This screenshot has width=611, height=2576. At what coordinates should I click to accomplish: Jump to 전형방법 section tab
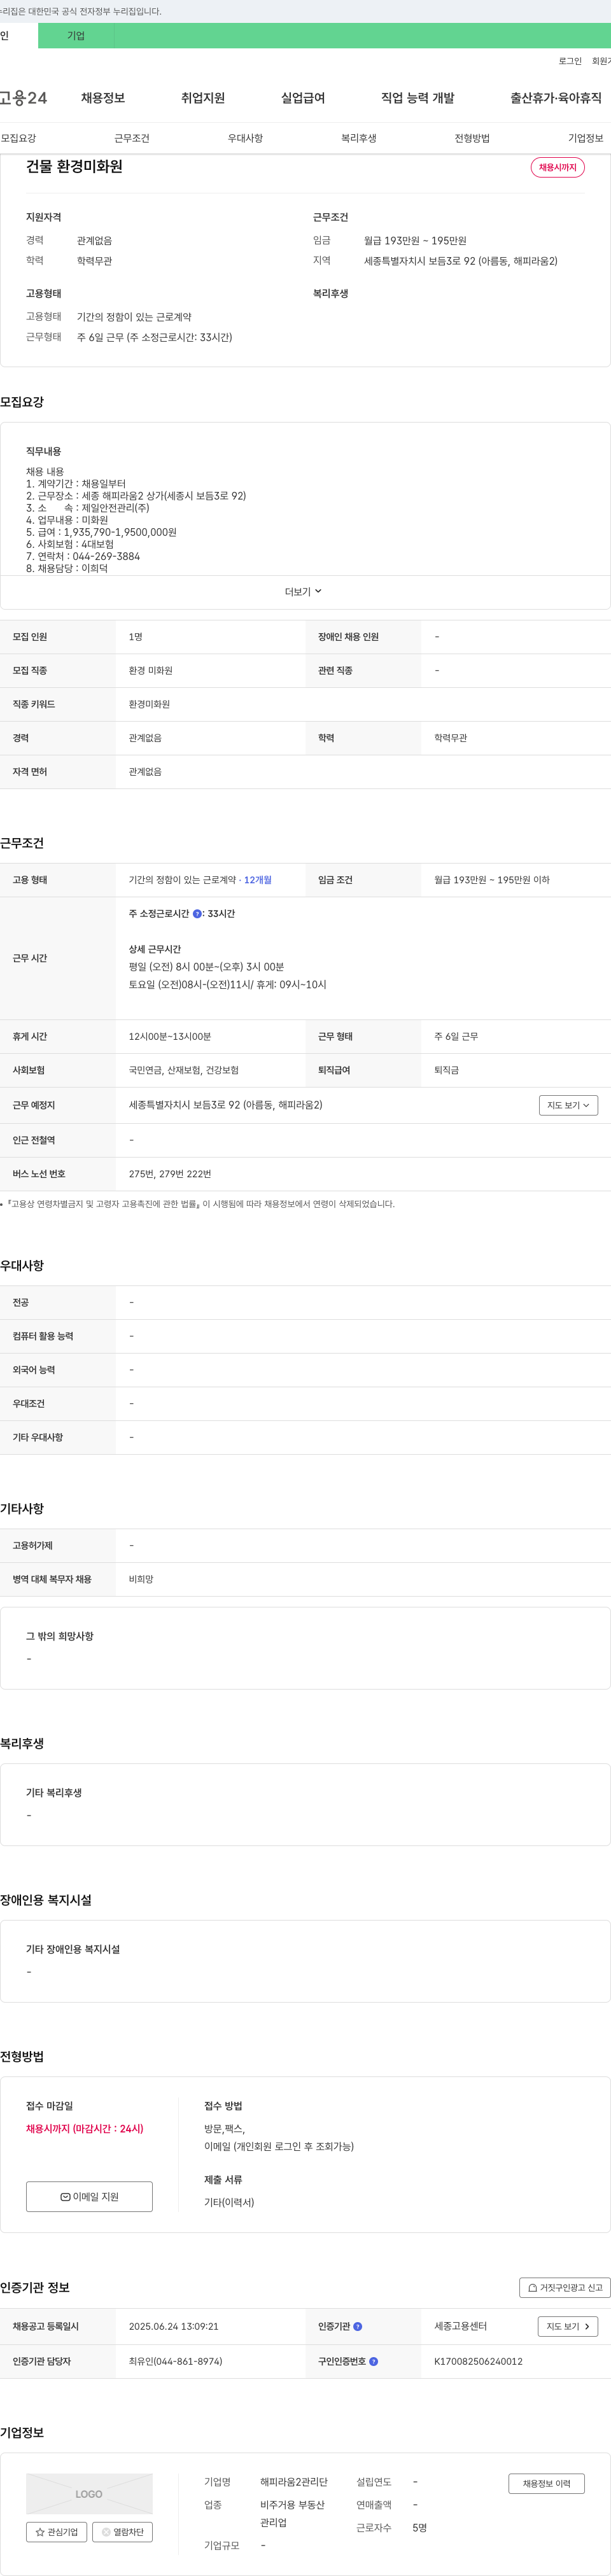pyautogui.click(x=472, y=138)
